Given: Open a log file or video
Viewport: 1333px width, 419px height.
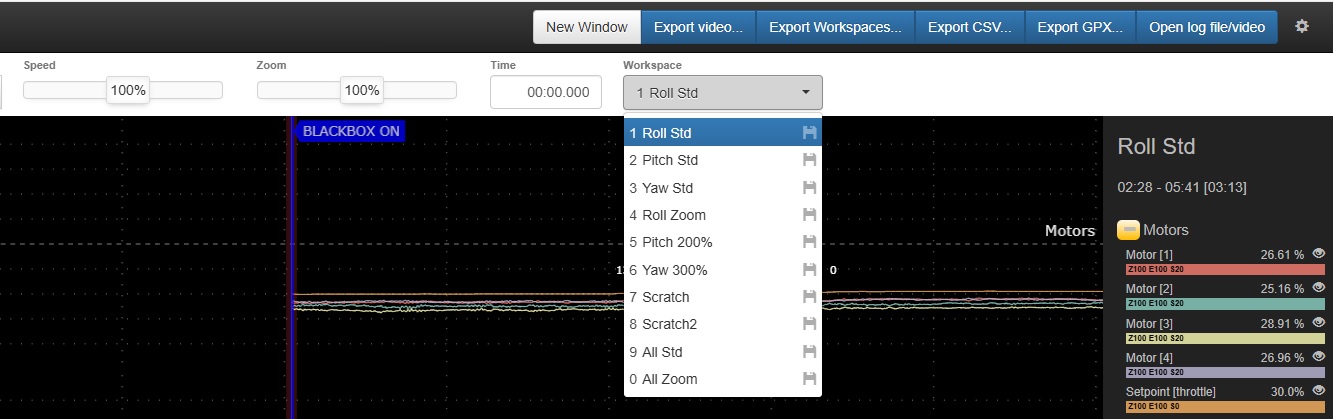Looking at the screenshot, I should (x=1206, y=27).
